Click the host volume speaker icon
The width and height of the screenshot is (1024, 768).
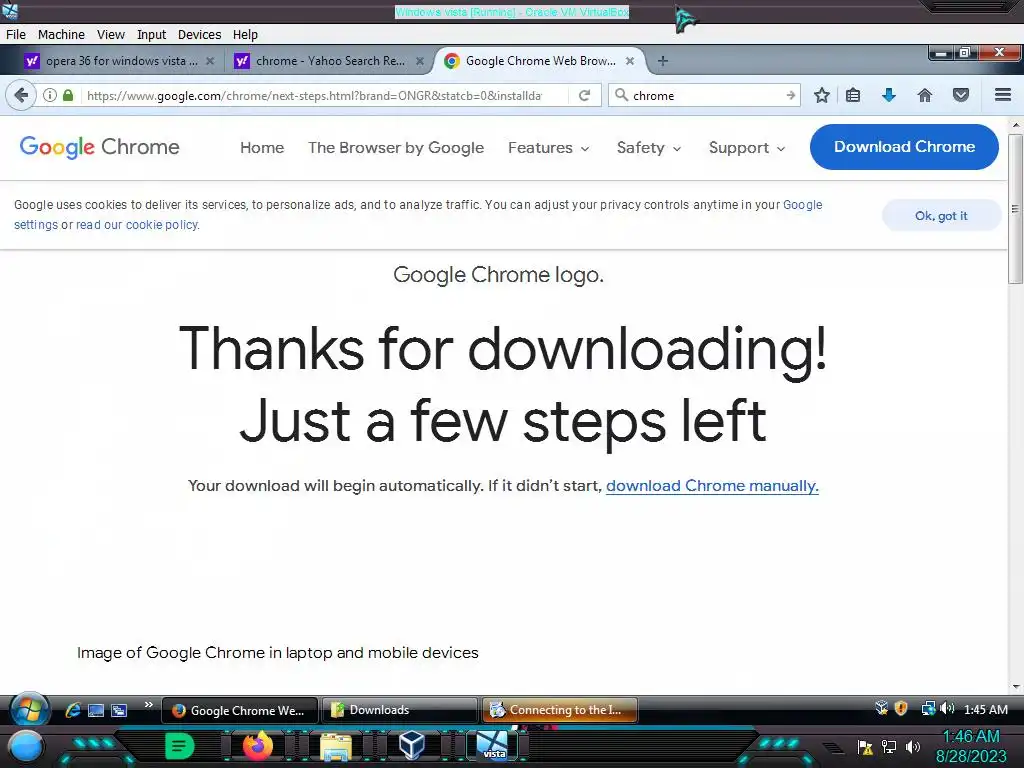913,746
